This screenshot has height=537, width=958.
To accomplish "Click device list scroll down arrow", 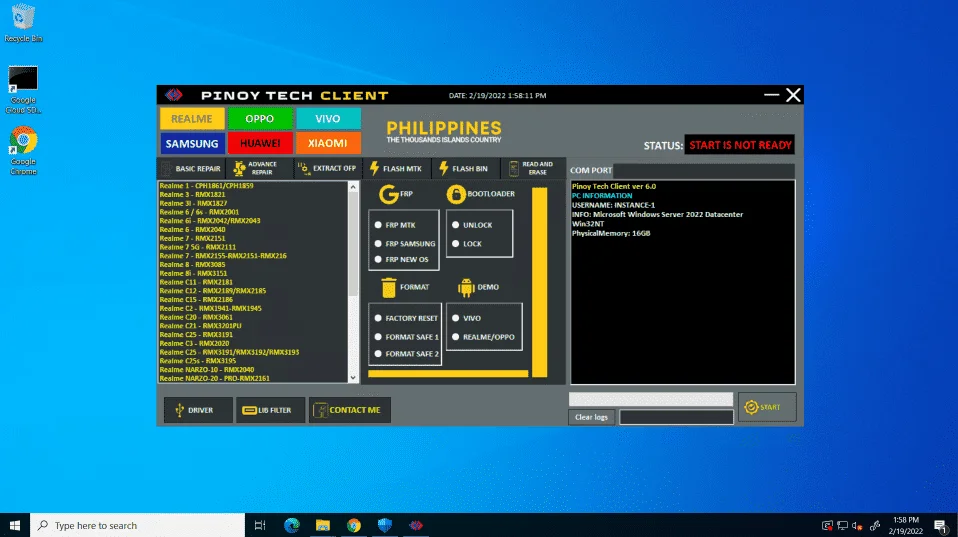I will pyautogui.click(x=353, y=378).
